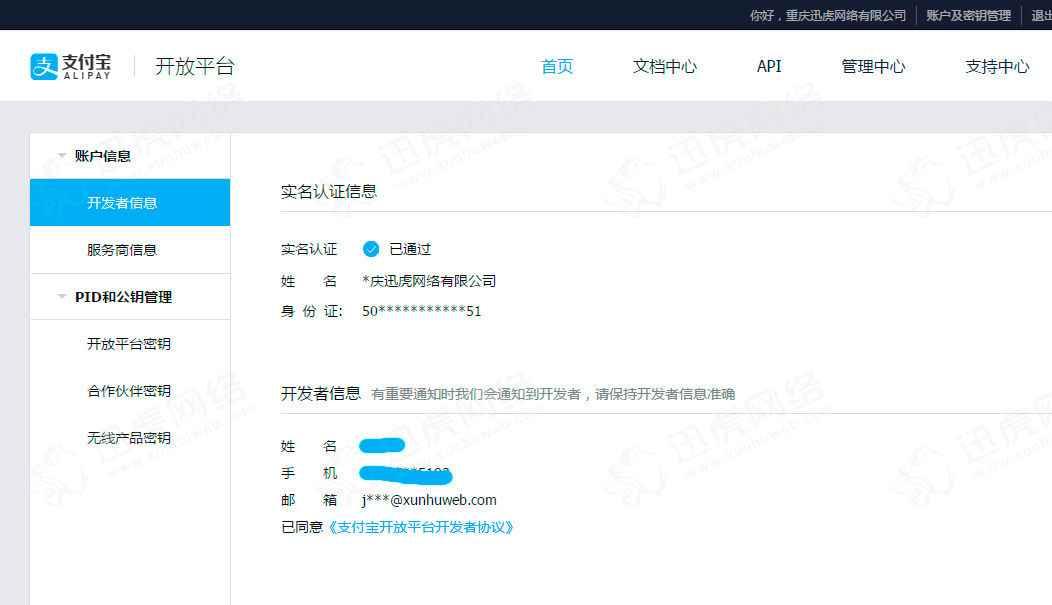Open 管理中心 in the top navigation
The image size is (1052, 605).
coord(873,67)
